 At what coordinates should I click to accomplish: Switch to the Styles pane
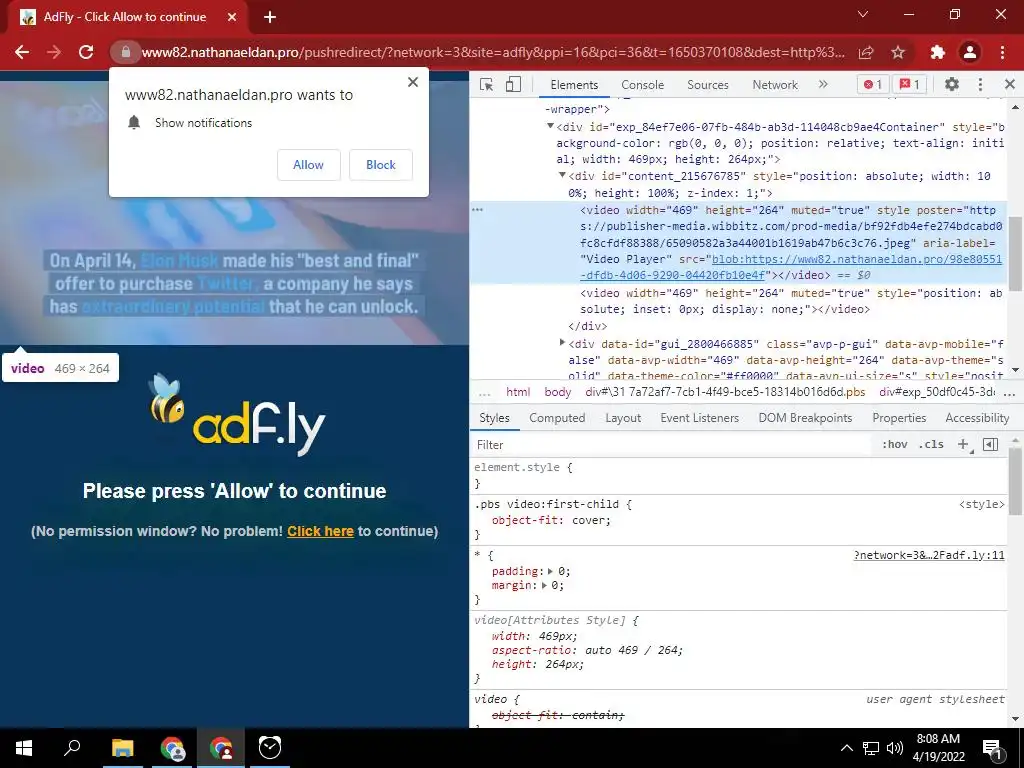point(494,418)
